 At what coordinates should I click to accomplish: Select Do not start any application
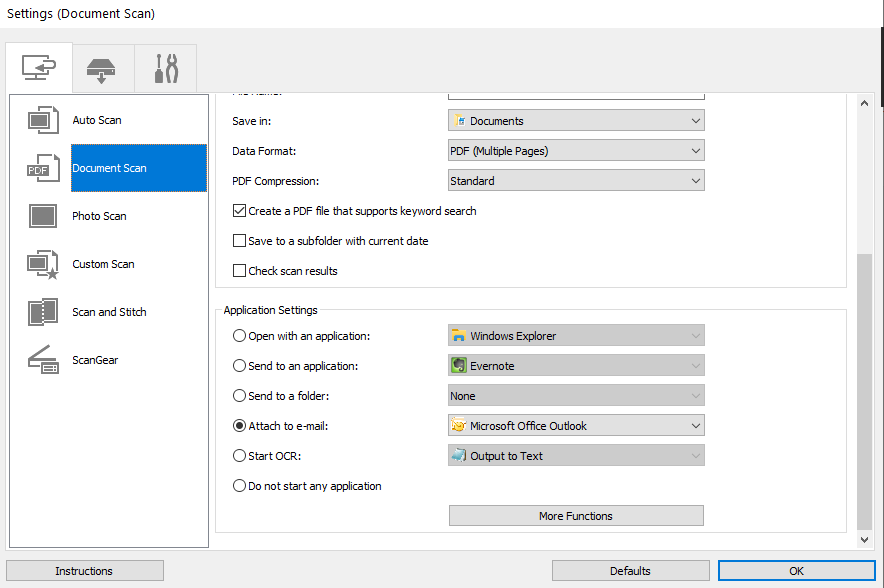[240, 485]
